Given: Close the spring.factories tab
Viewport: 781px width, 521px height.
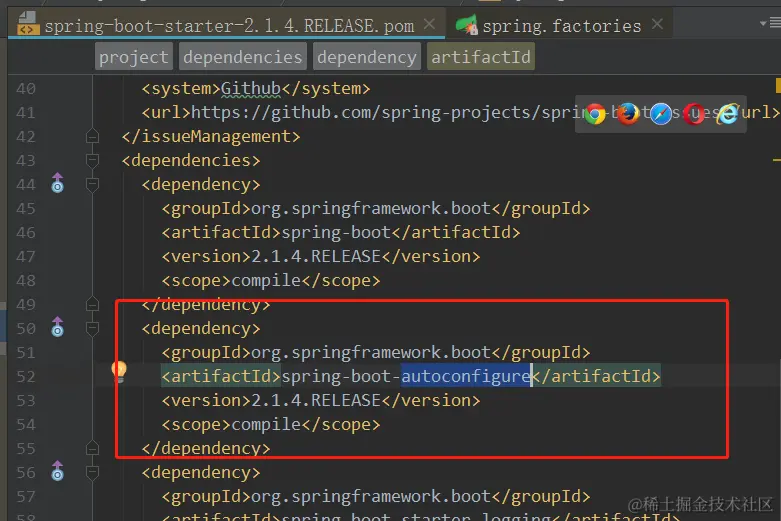Looking at the screenshot, I should click(x=657, y=23).
